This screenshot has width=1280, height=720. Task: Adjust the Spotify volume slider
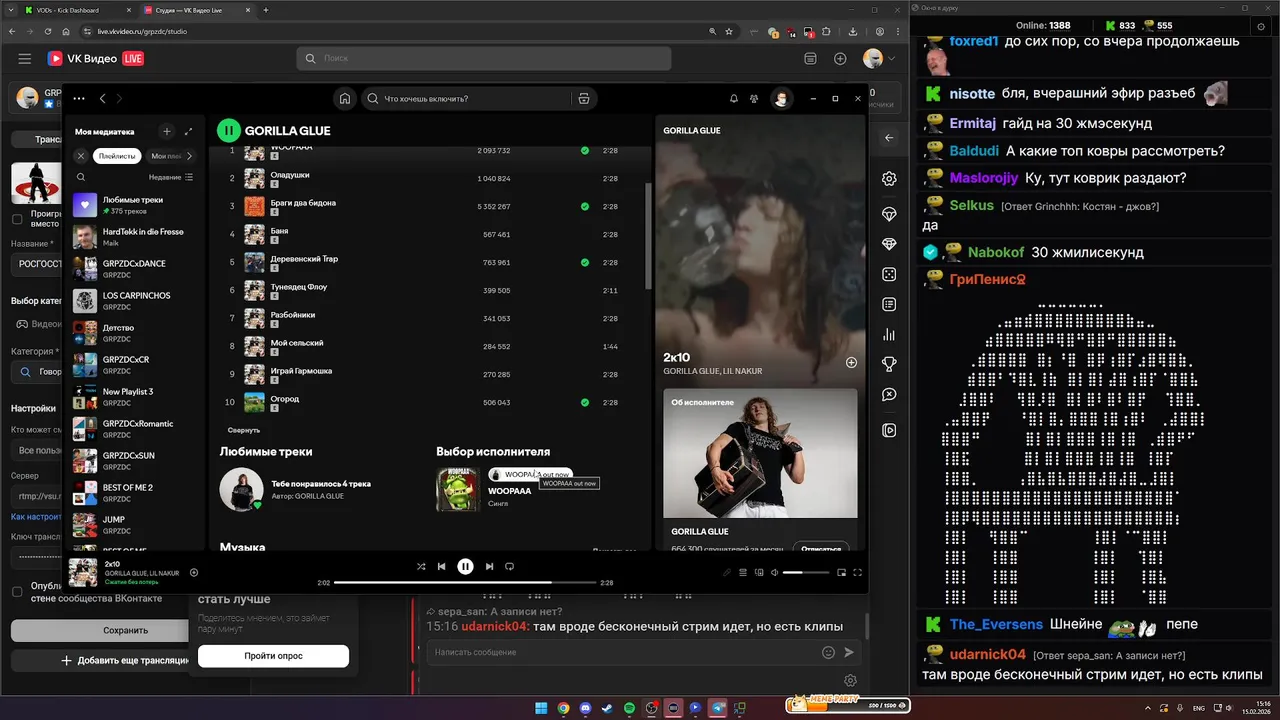pyautogui.click(x=806, y=572)
